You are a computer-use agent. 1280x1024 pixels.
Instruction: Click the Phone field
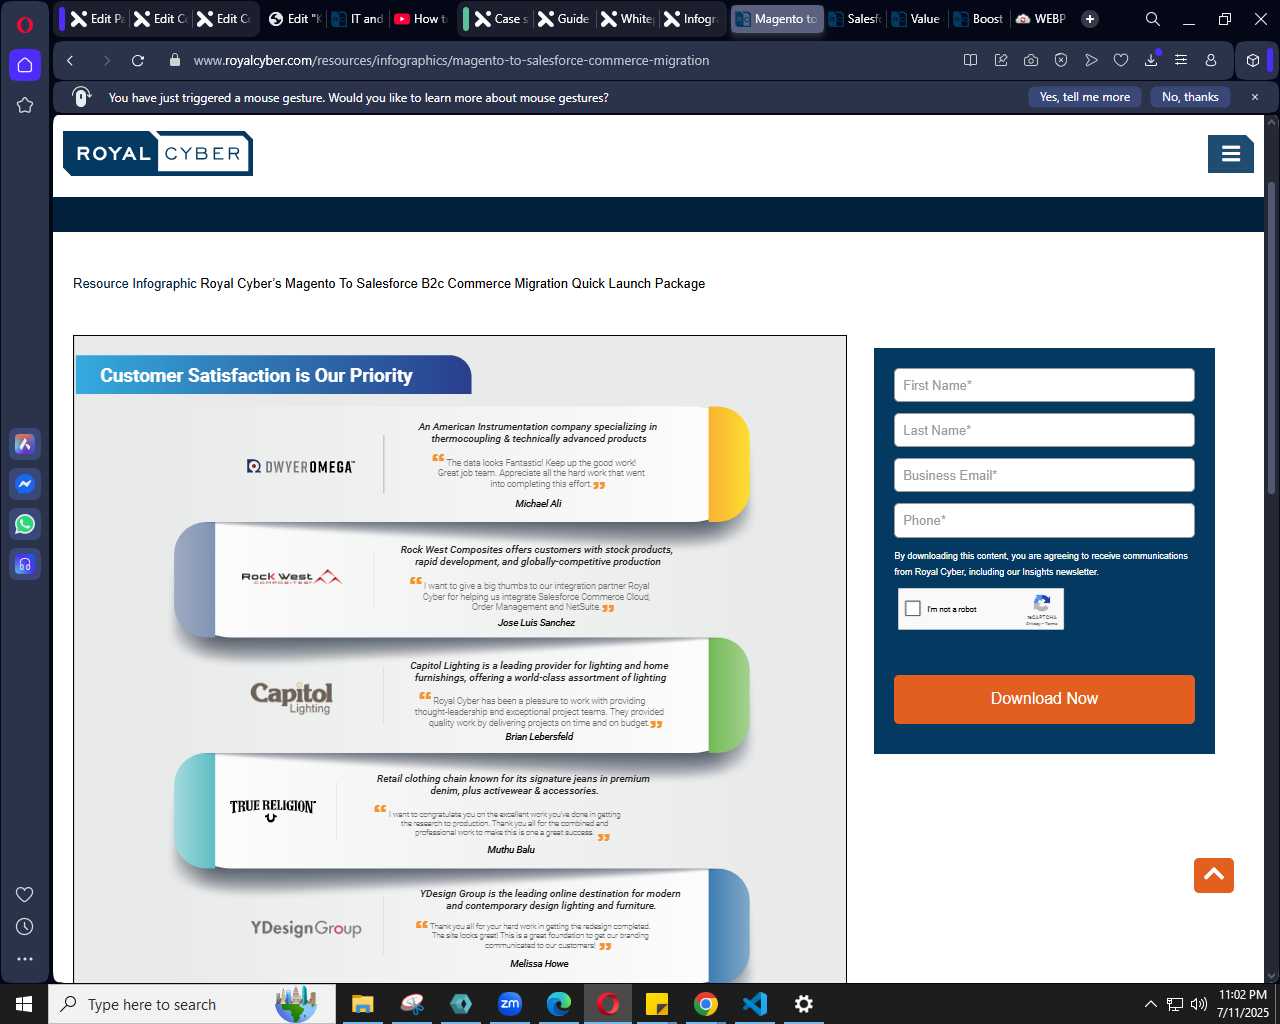click(x=1044, y=520)
